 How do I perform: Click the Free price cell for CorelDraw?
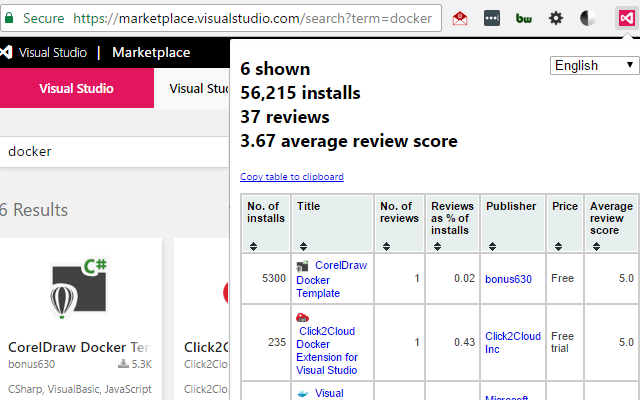click(x=565, y=278)
